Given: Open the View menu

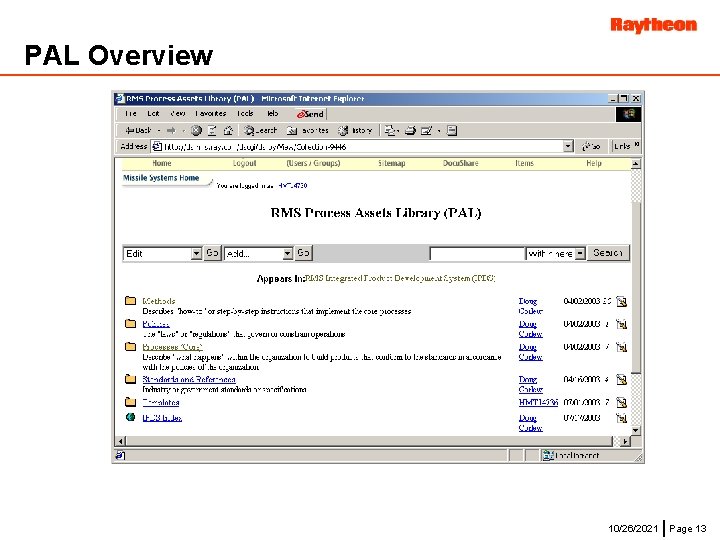Looking at the screenshot, I should 178,113.
